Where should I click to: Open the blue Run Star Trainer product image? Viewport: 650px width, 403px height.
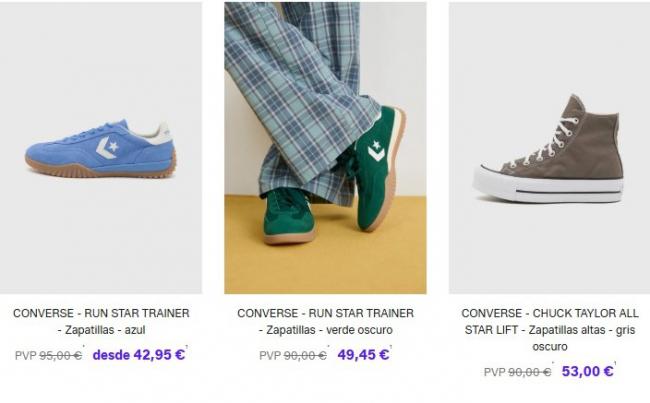[101, 148]
